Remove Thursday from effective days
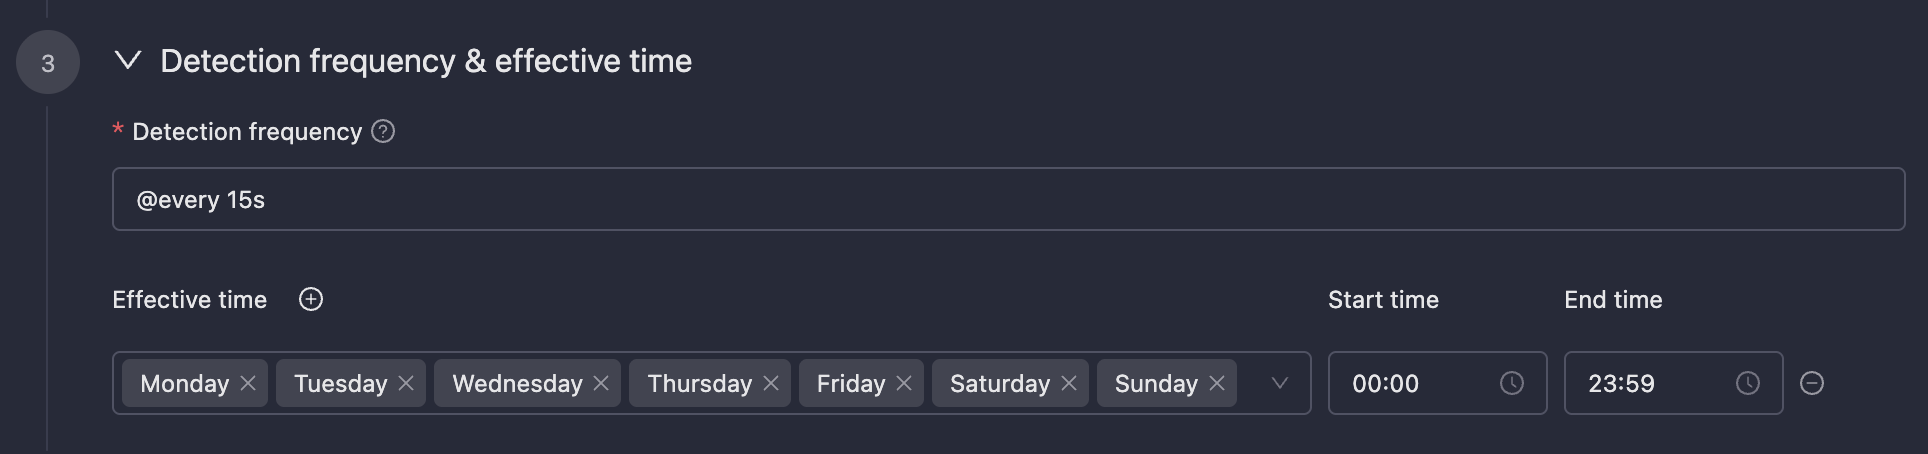Viewport: 1928px width, 454px height. (771, 383)
